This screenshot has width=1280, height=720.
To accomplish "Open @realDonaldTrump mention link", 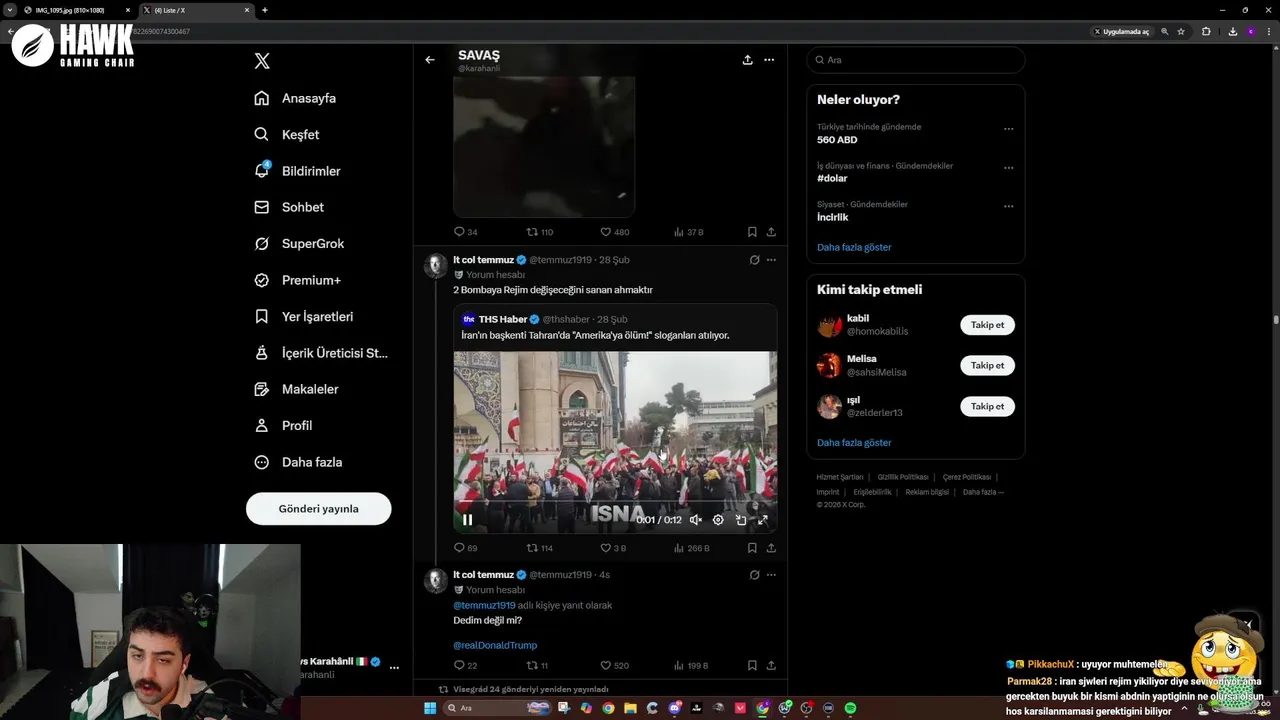I will [x=495, y=645].
